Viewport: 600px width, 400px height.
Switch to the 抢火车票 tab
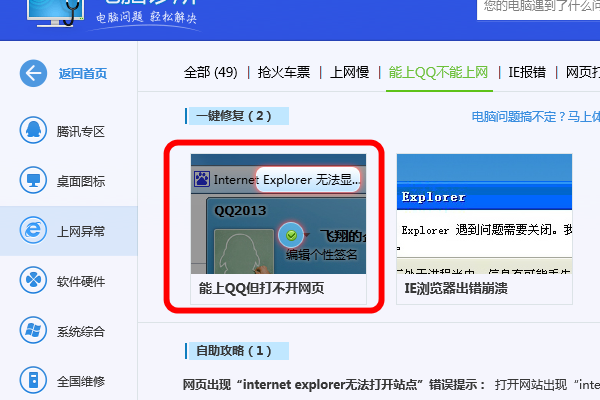[284, 72]
